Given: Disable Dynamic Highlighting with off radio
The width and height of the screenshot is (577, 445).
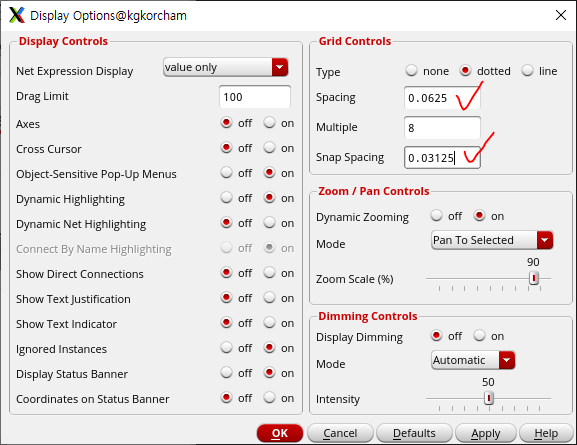Looking at the screenshot, I should click(226, 198).
